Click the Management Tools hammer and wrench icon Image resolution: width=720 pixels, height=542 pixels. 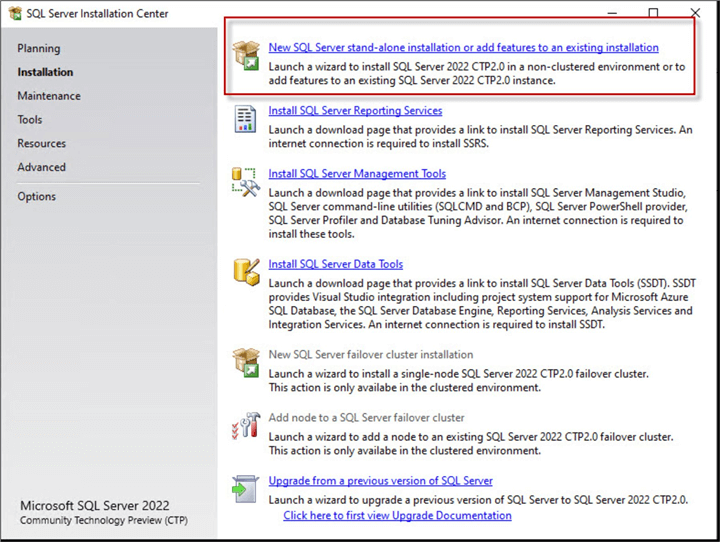pyautogui.click(x=246, y=182)
